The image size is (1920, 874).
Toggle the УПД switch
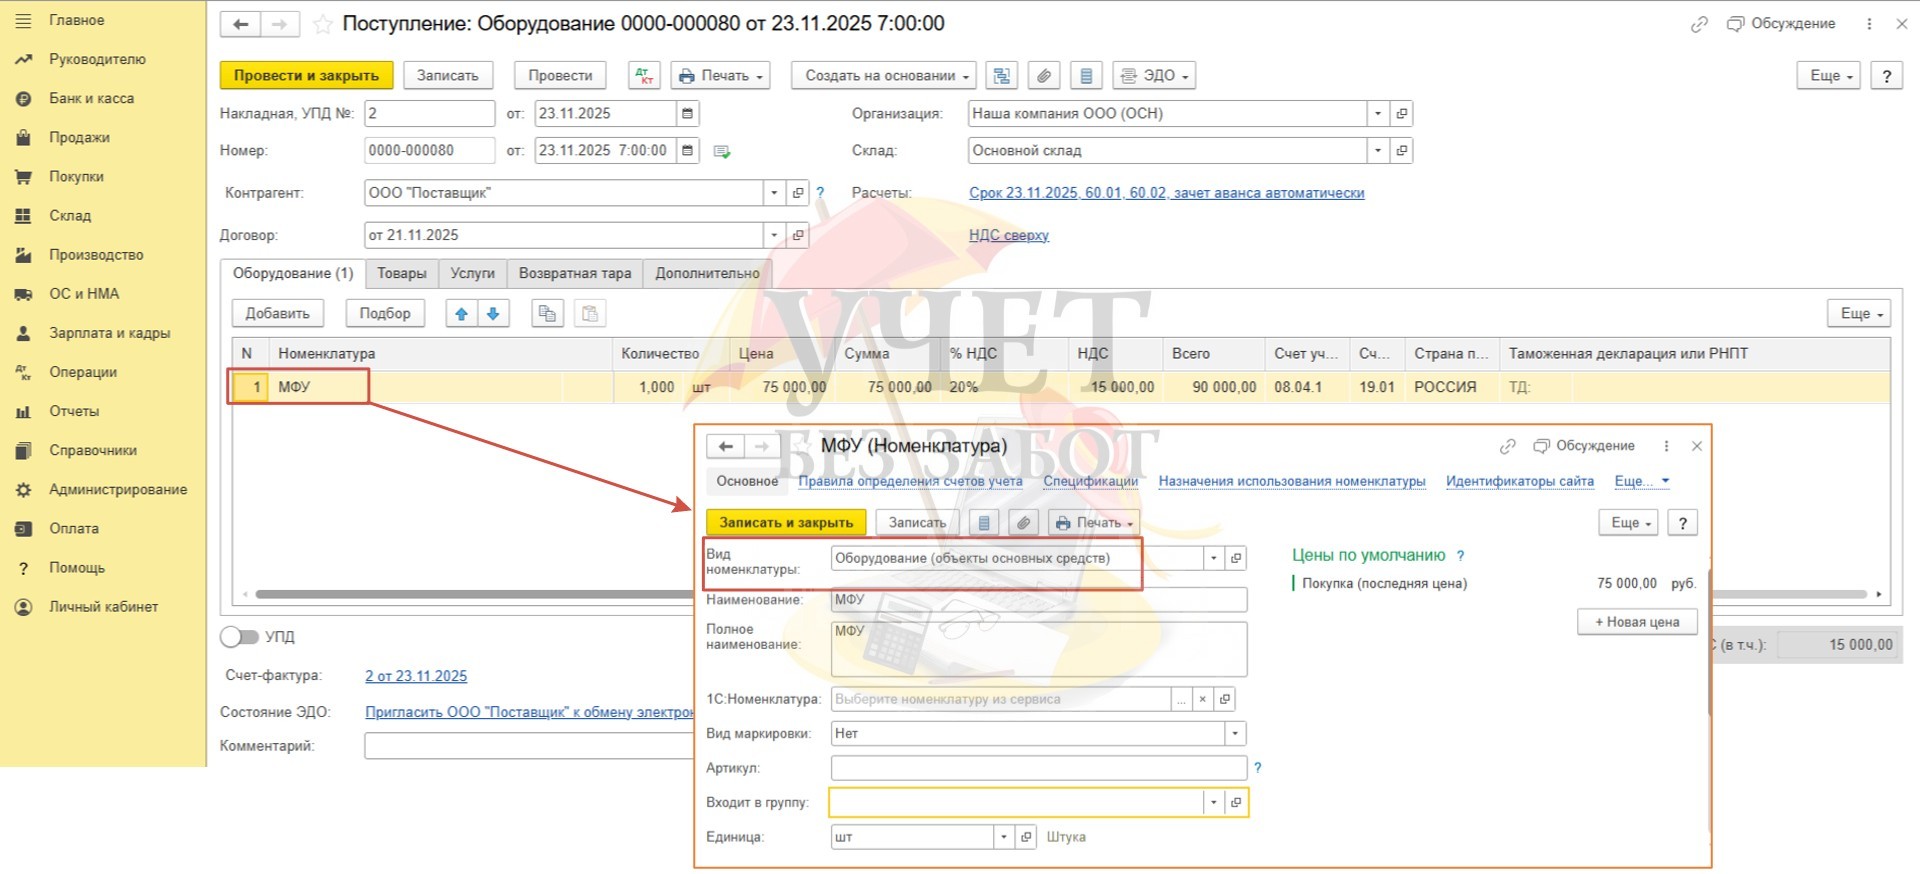tap(239, 637)
